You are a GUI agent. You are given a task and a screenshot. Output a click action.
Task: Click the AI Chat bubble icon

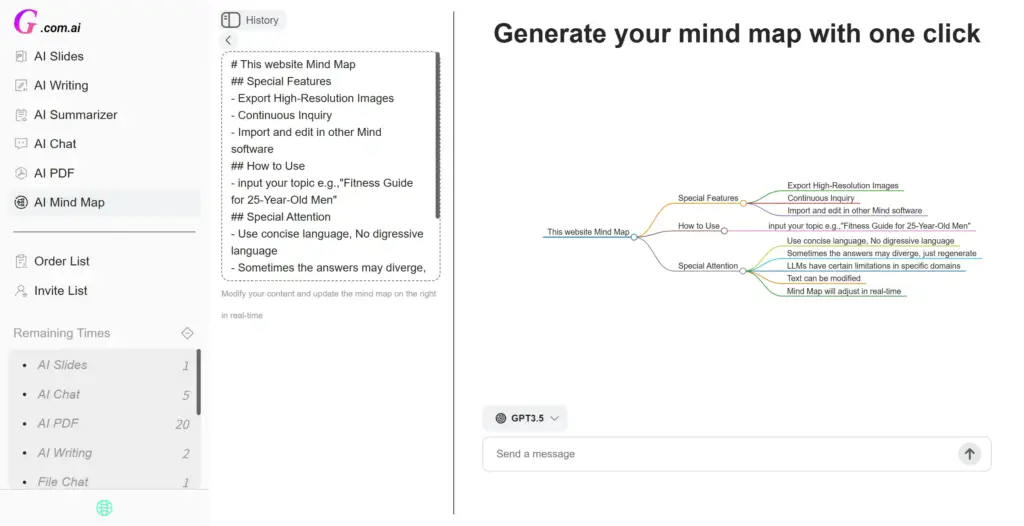click(x=21, y=144)
